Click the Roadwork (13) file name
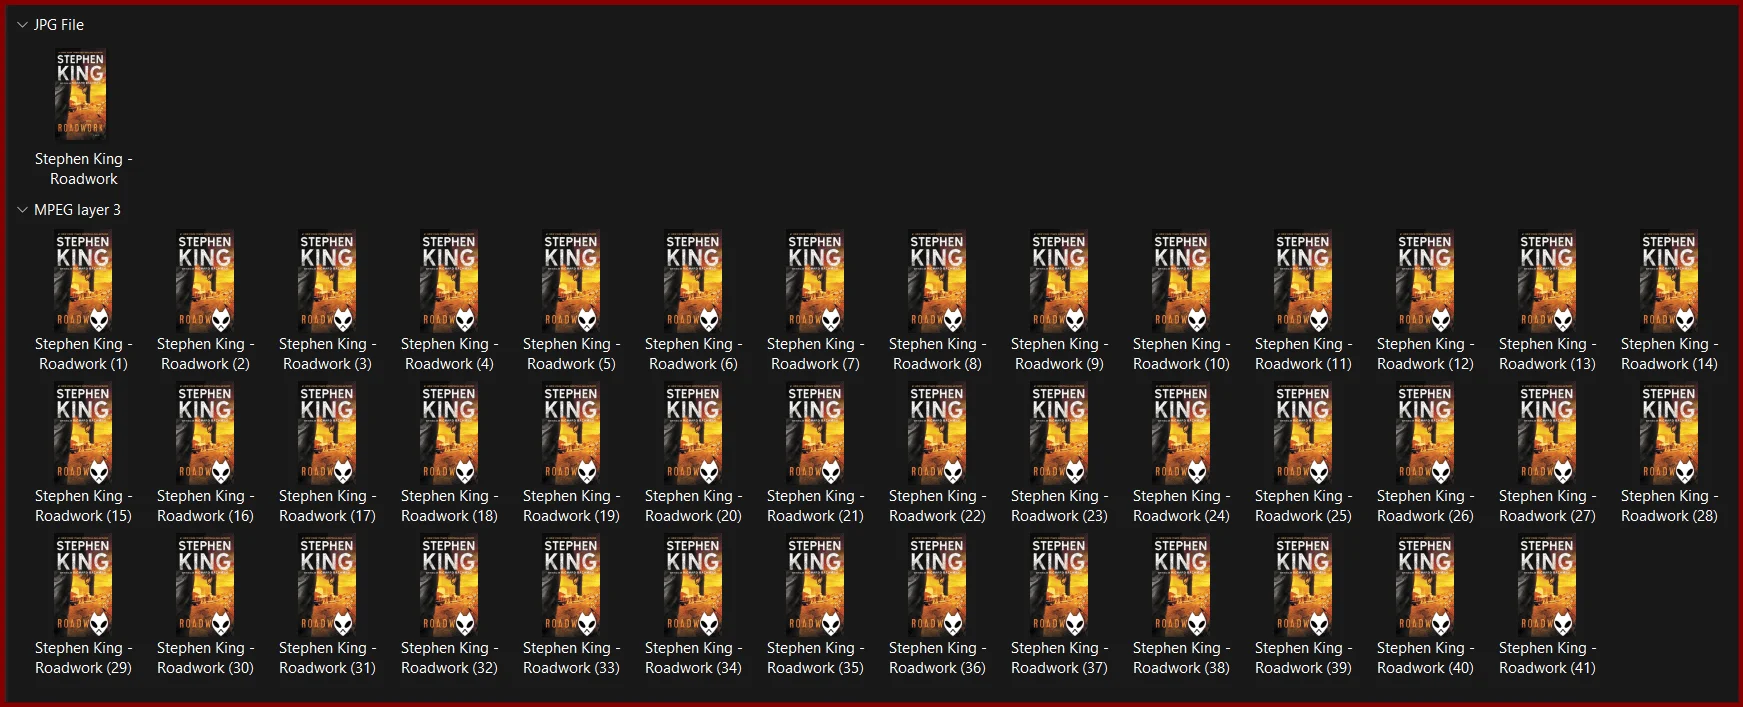Image resolution: width=1743 pixels, height=707 pixels. click(1547, 354)
